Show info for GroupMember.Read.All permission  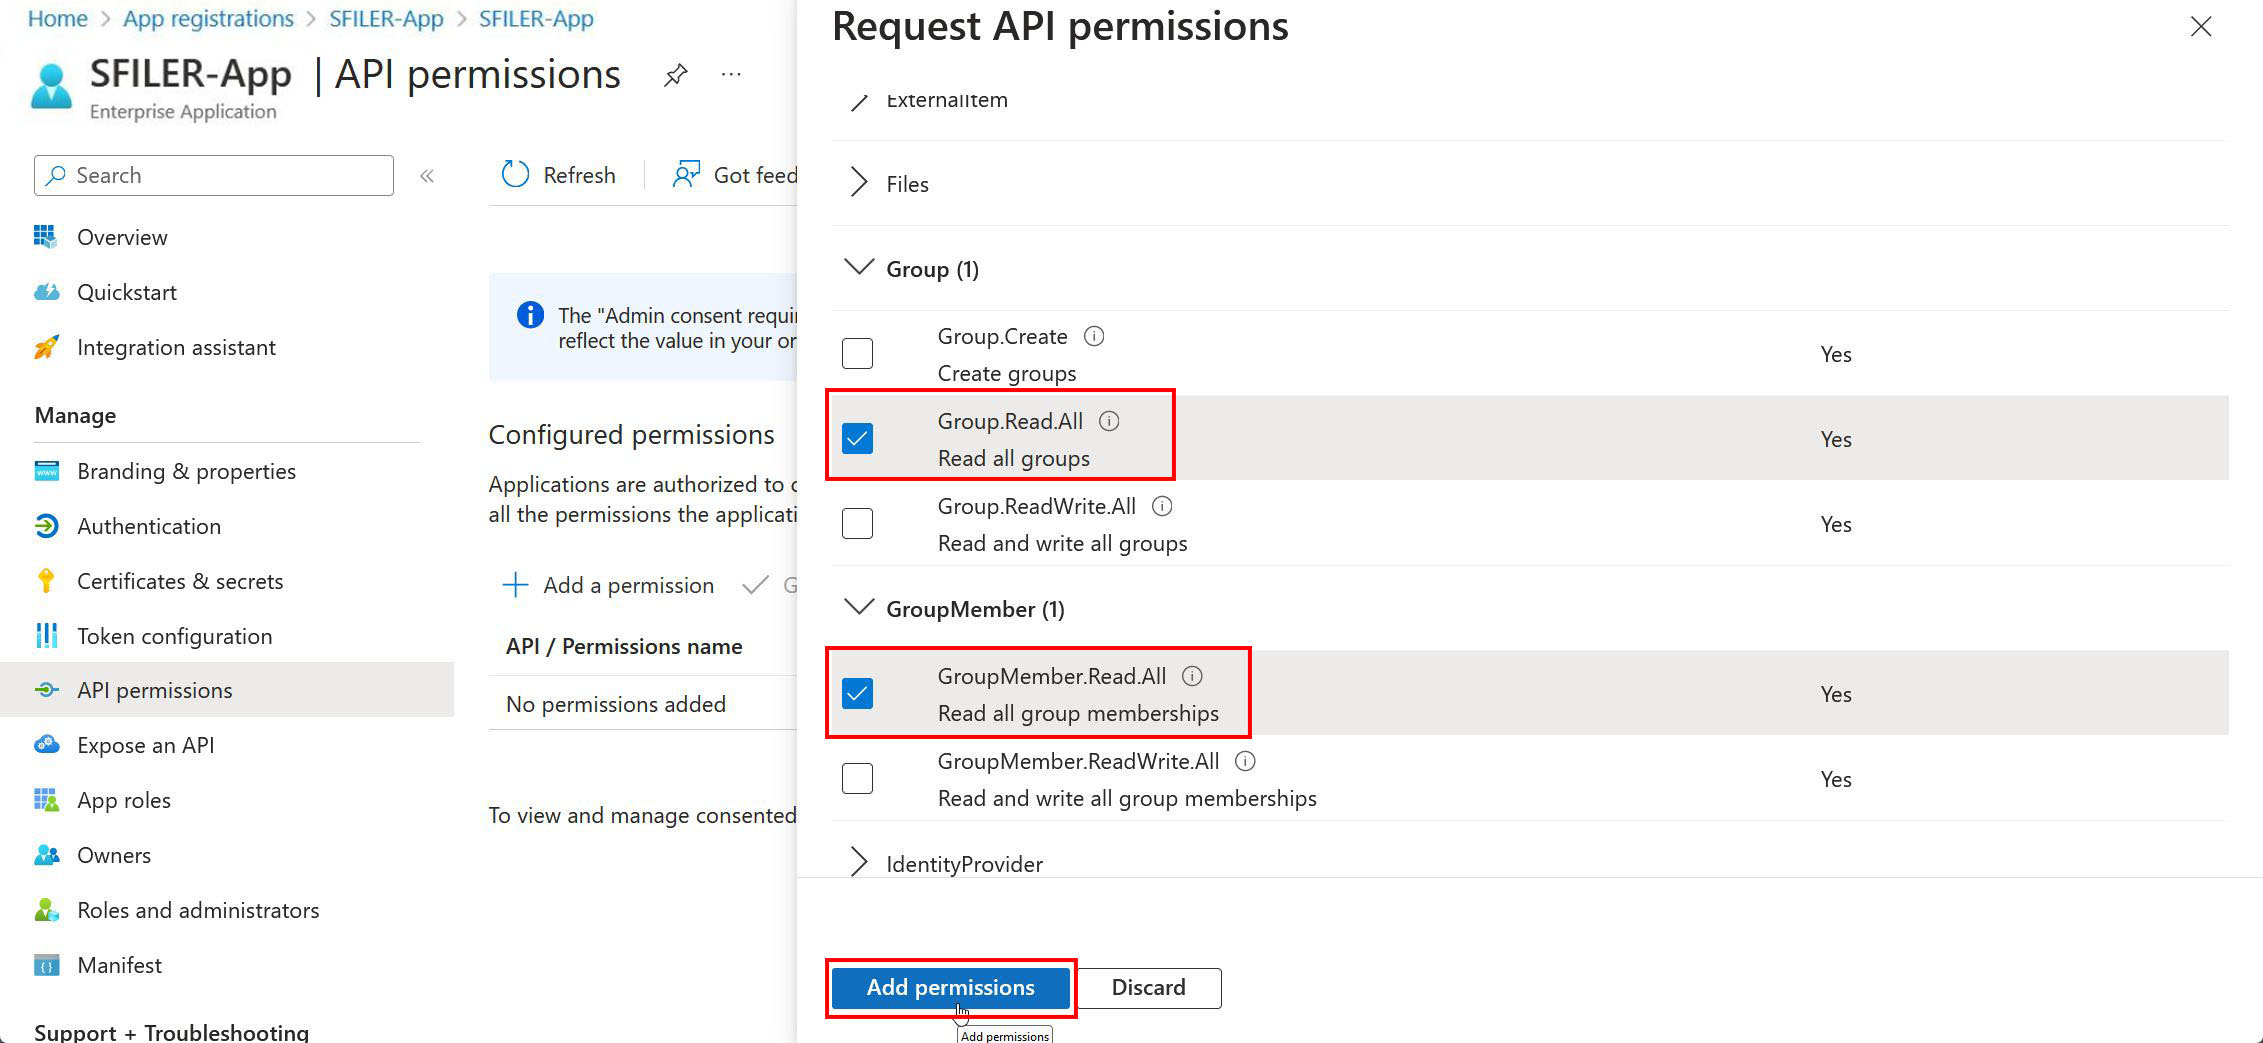[x=1192, y=676]
